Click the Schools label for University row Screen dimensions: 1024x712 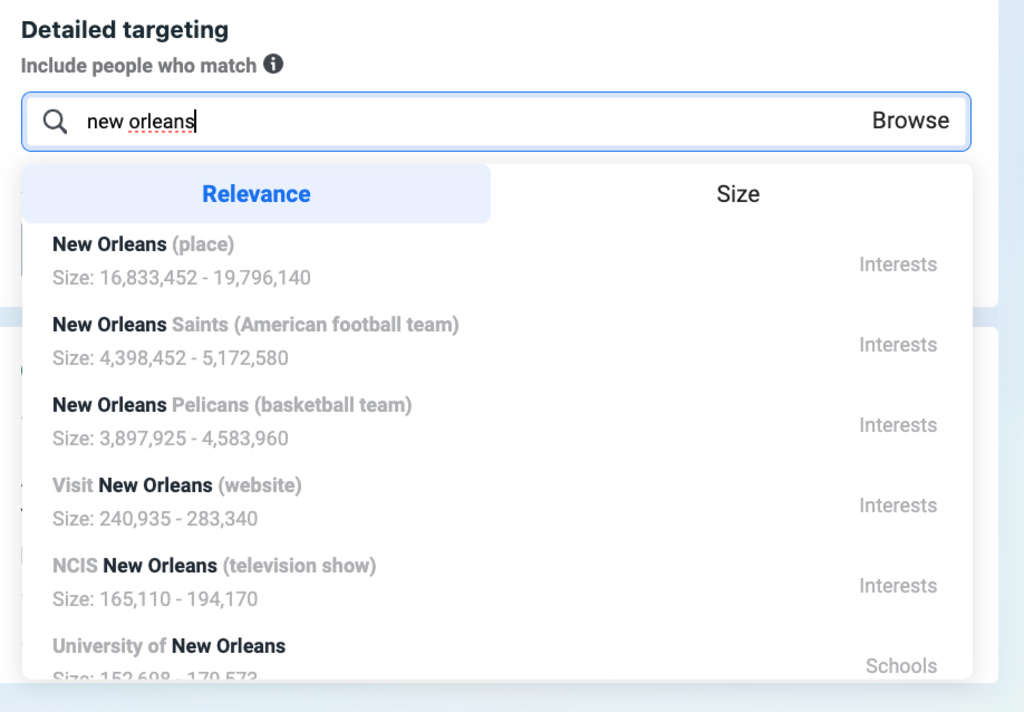tap(900, 666)
